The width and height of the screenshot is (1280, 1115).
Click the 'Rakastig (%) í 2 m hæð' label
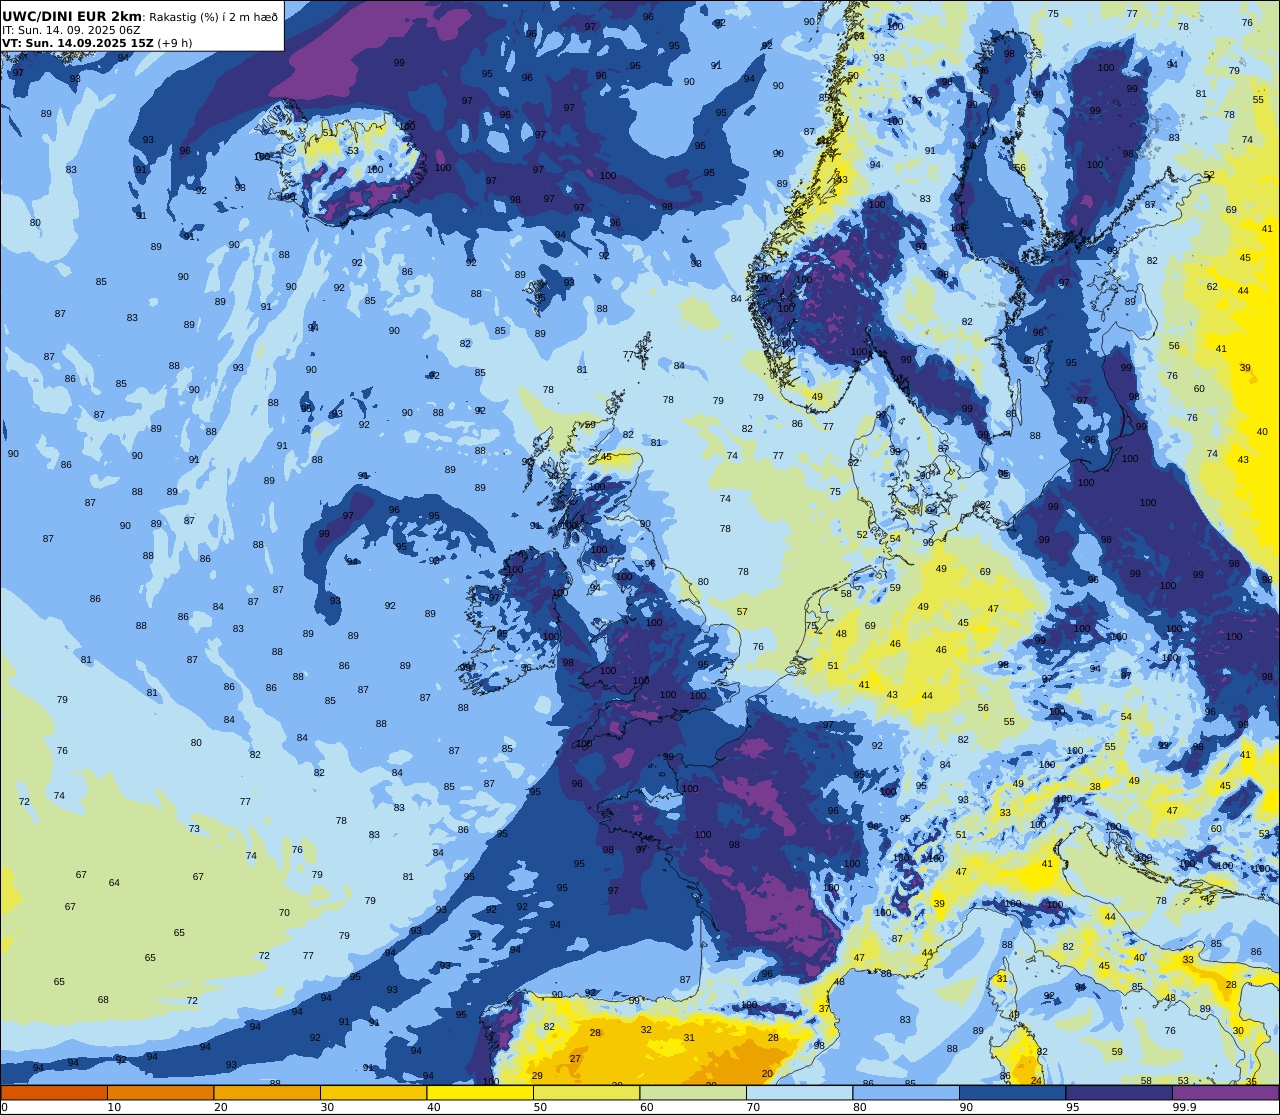click(x=213, y=17)
